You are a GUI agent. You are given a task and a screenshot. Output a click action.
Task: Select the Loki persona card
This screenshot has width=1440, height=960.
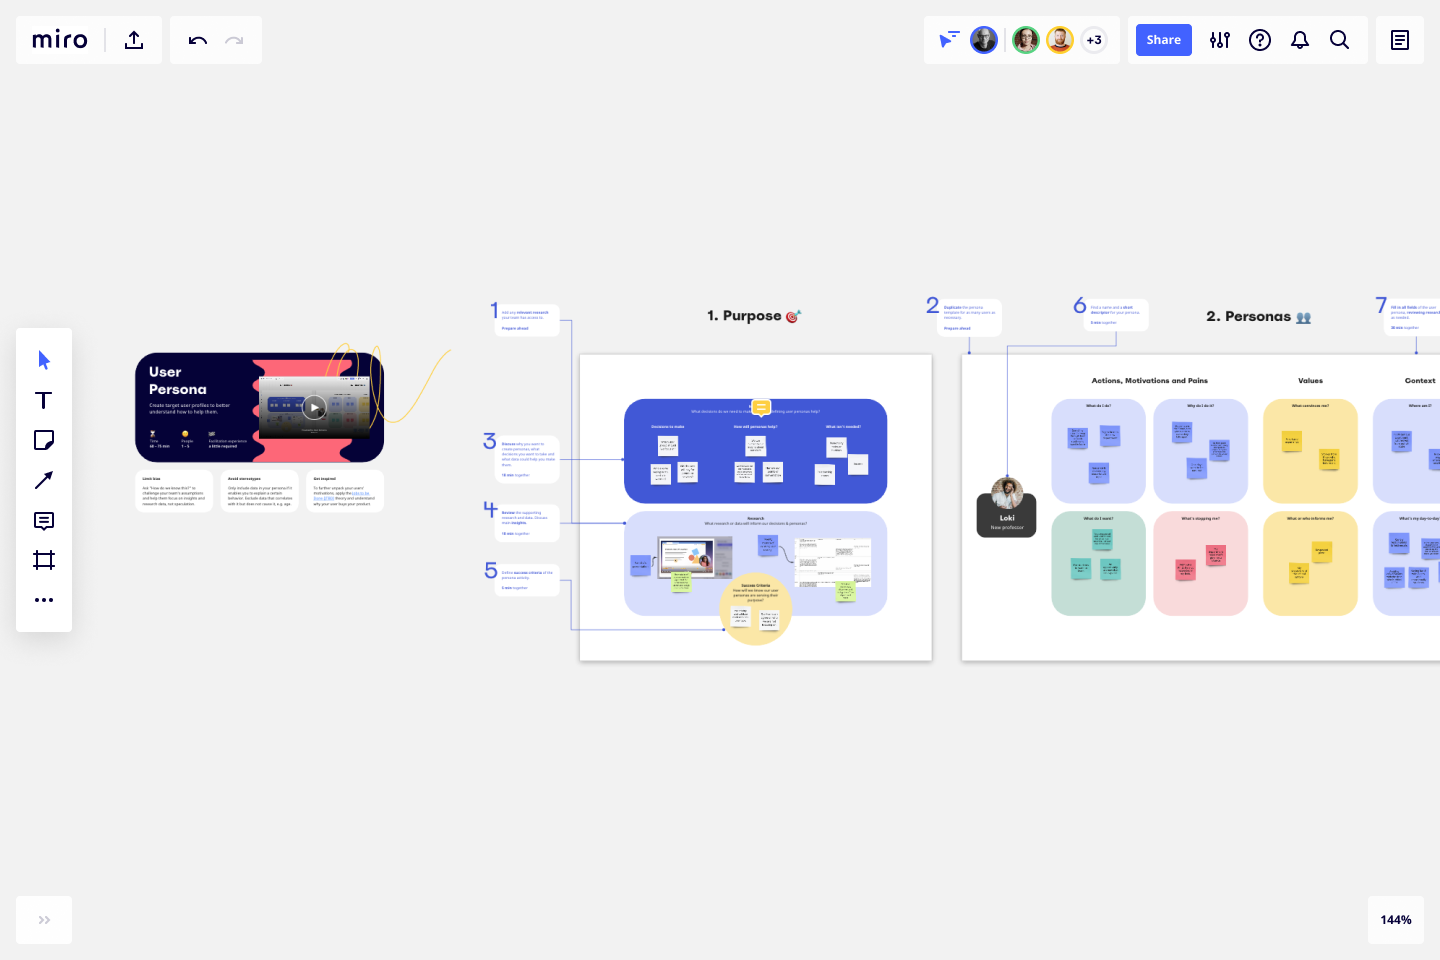[1006, 508]
